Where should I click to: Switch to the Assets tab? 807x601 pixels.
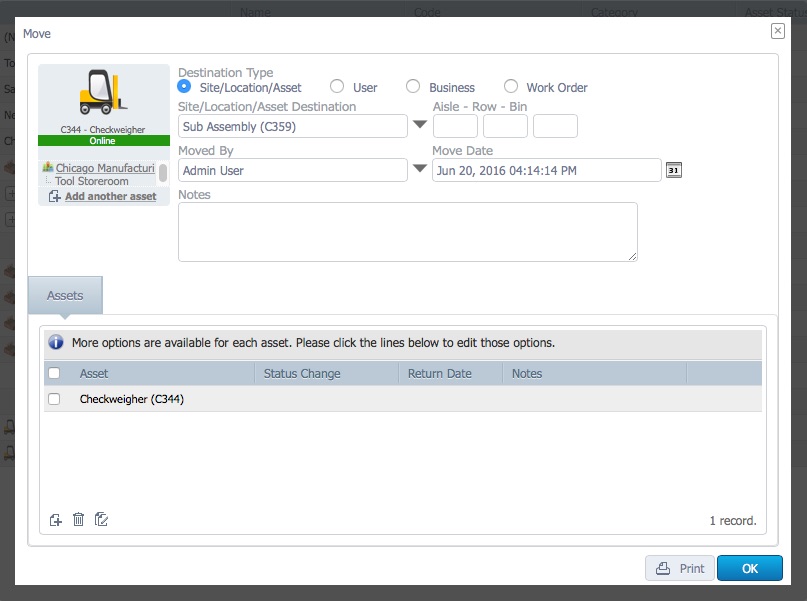click(65, 296)
